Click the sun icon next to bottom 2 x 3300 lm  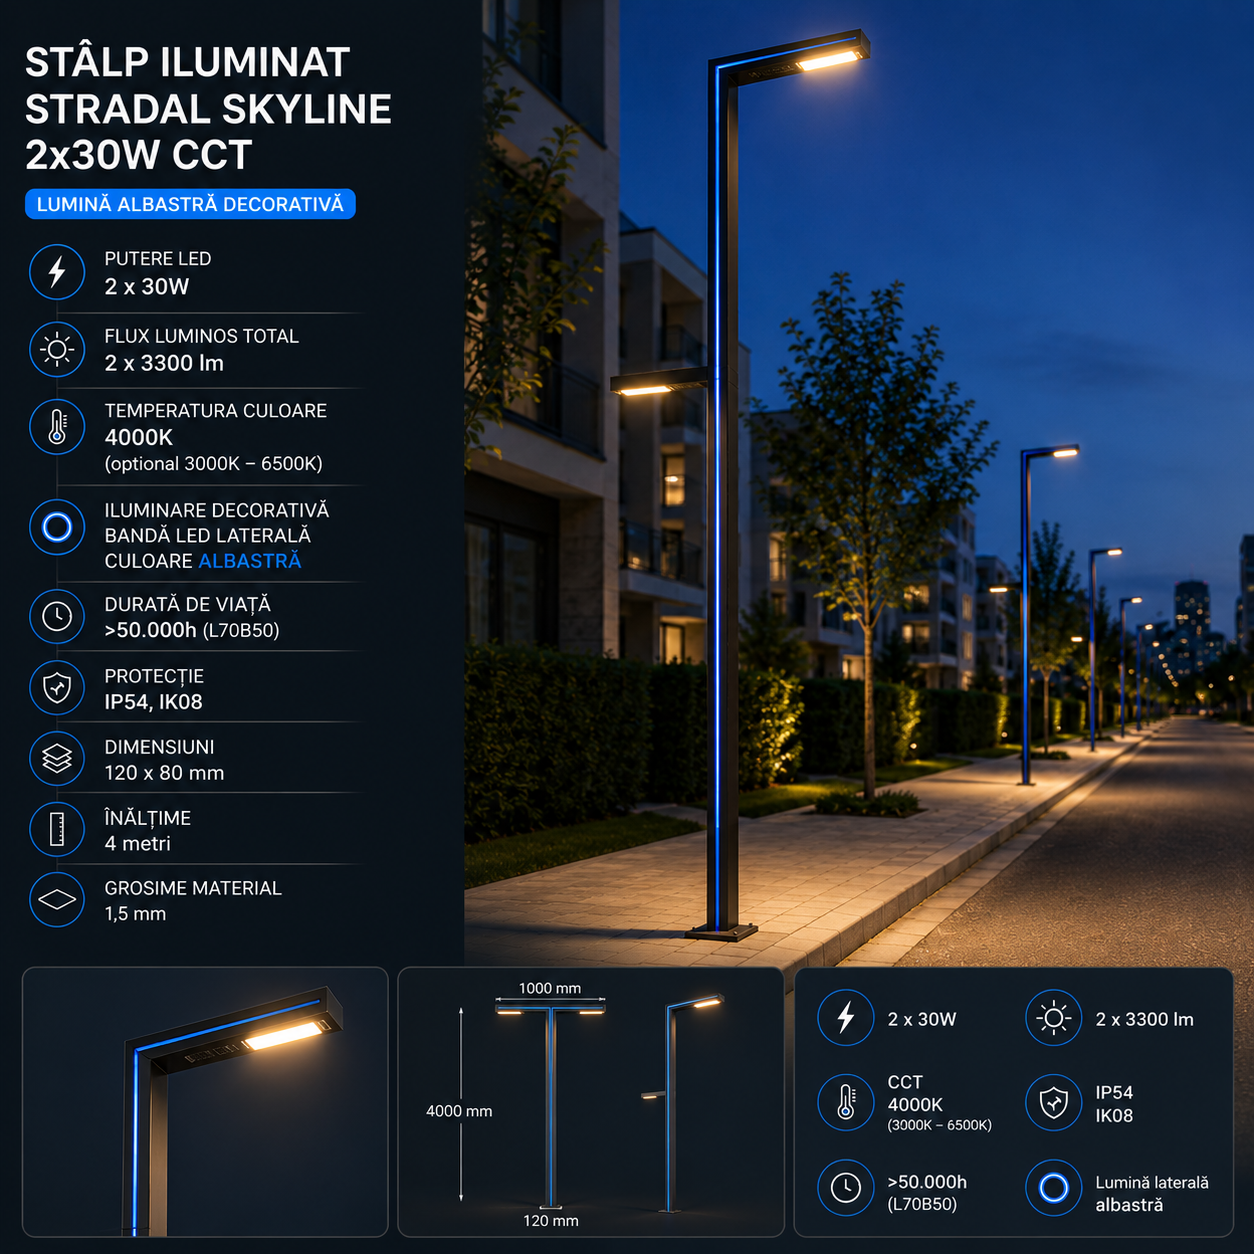pos(1053,1018)
